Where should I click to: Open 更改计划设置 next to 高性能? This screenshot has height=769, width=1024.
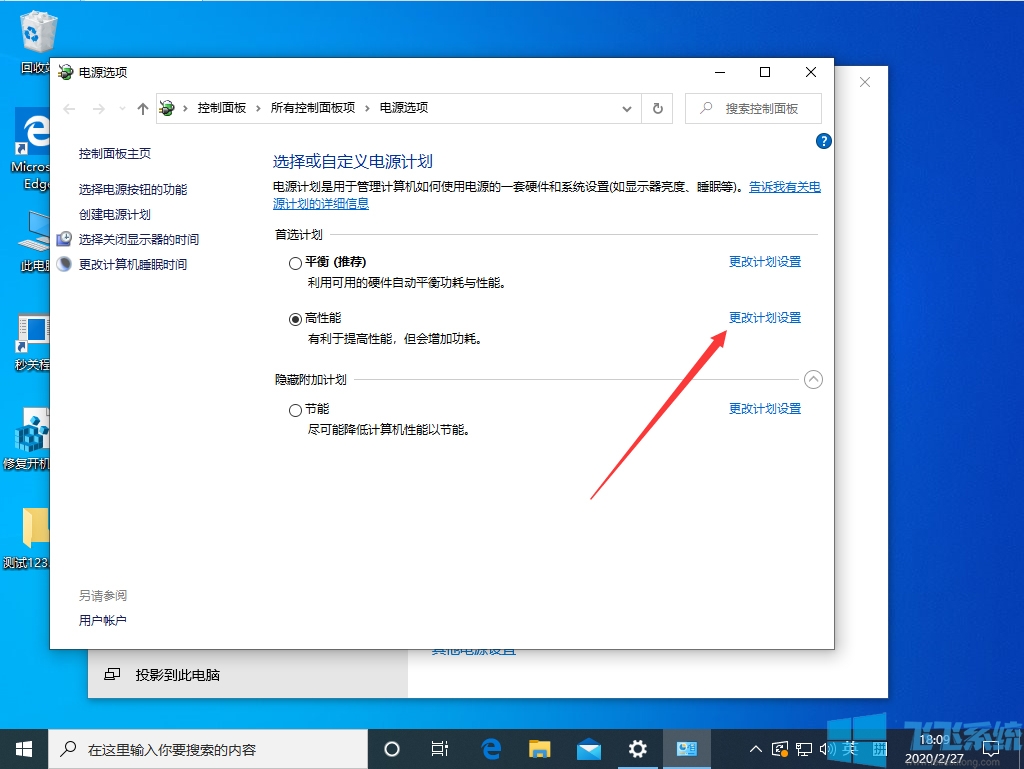pyautogui.click(x=764, y=317)
